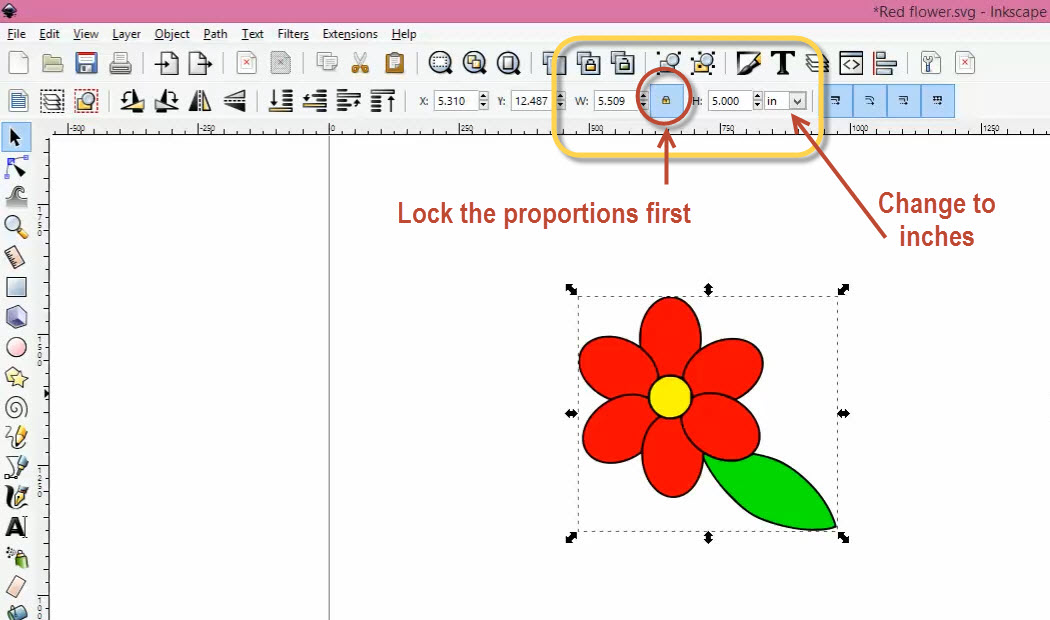Rotate selection 90 degrees counter-clockwise

point(132,101)
